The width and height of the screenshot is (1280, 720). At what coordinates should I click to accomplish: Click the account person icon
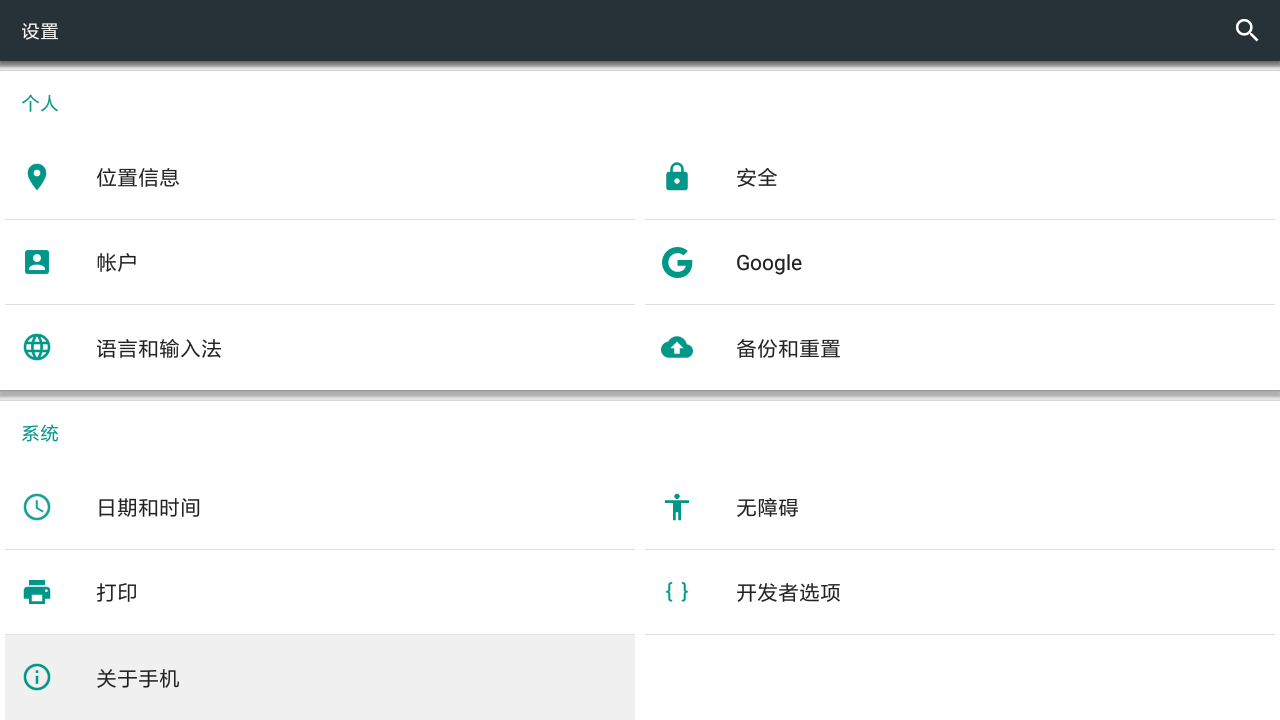(x=37, y=262)
